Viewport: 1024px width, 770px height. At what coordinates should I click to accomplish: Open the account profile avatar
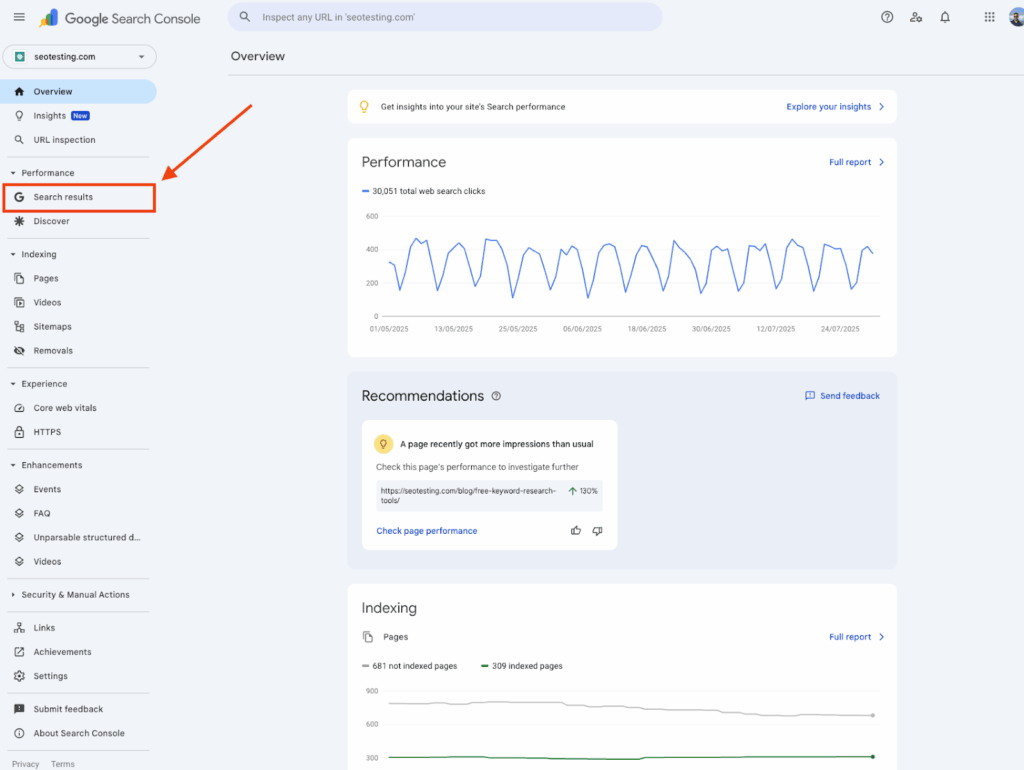tap(1016, 18)
